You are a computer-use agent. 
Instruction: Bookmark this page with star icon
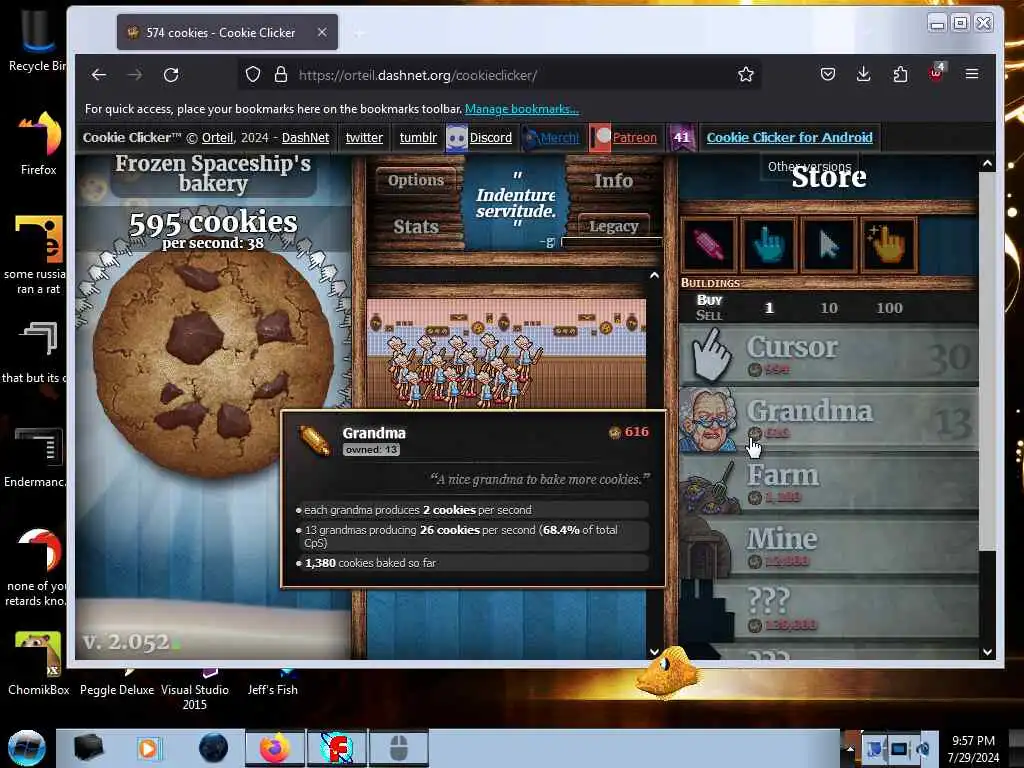(x=745, y=74)
